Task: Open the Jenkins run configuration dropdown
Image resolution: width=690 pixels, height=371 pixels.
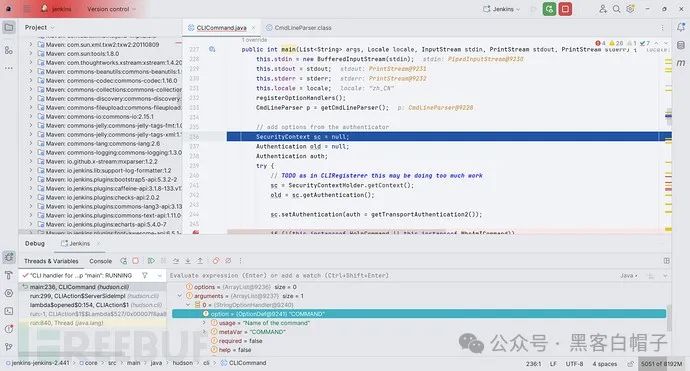Action: 501,9
